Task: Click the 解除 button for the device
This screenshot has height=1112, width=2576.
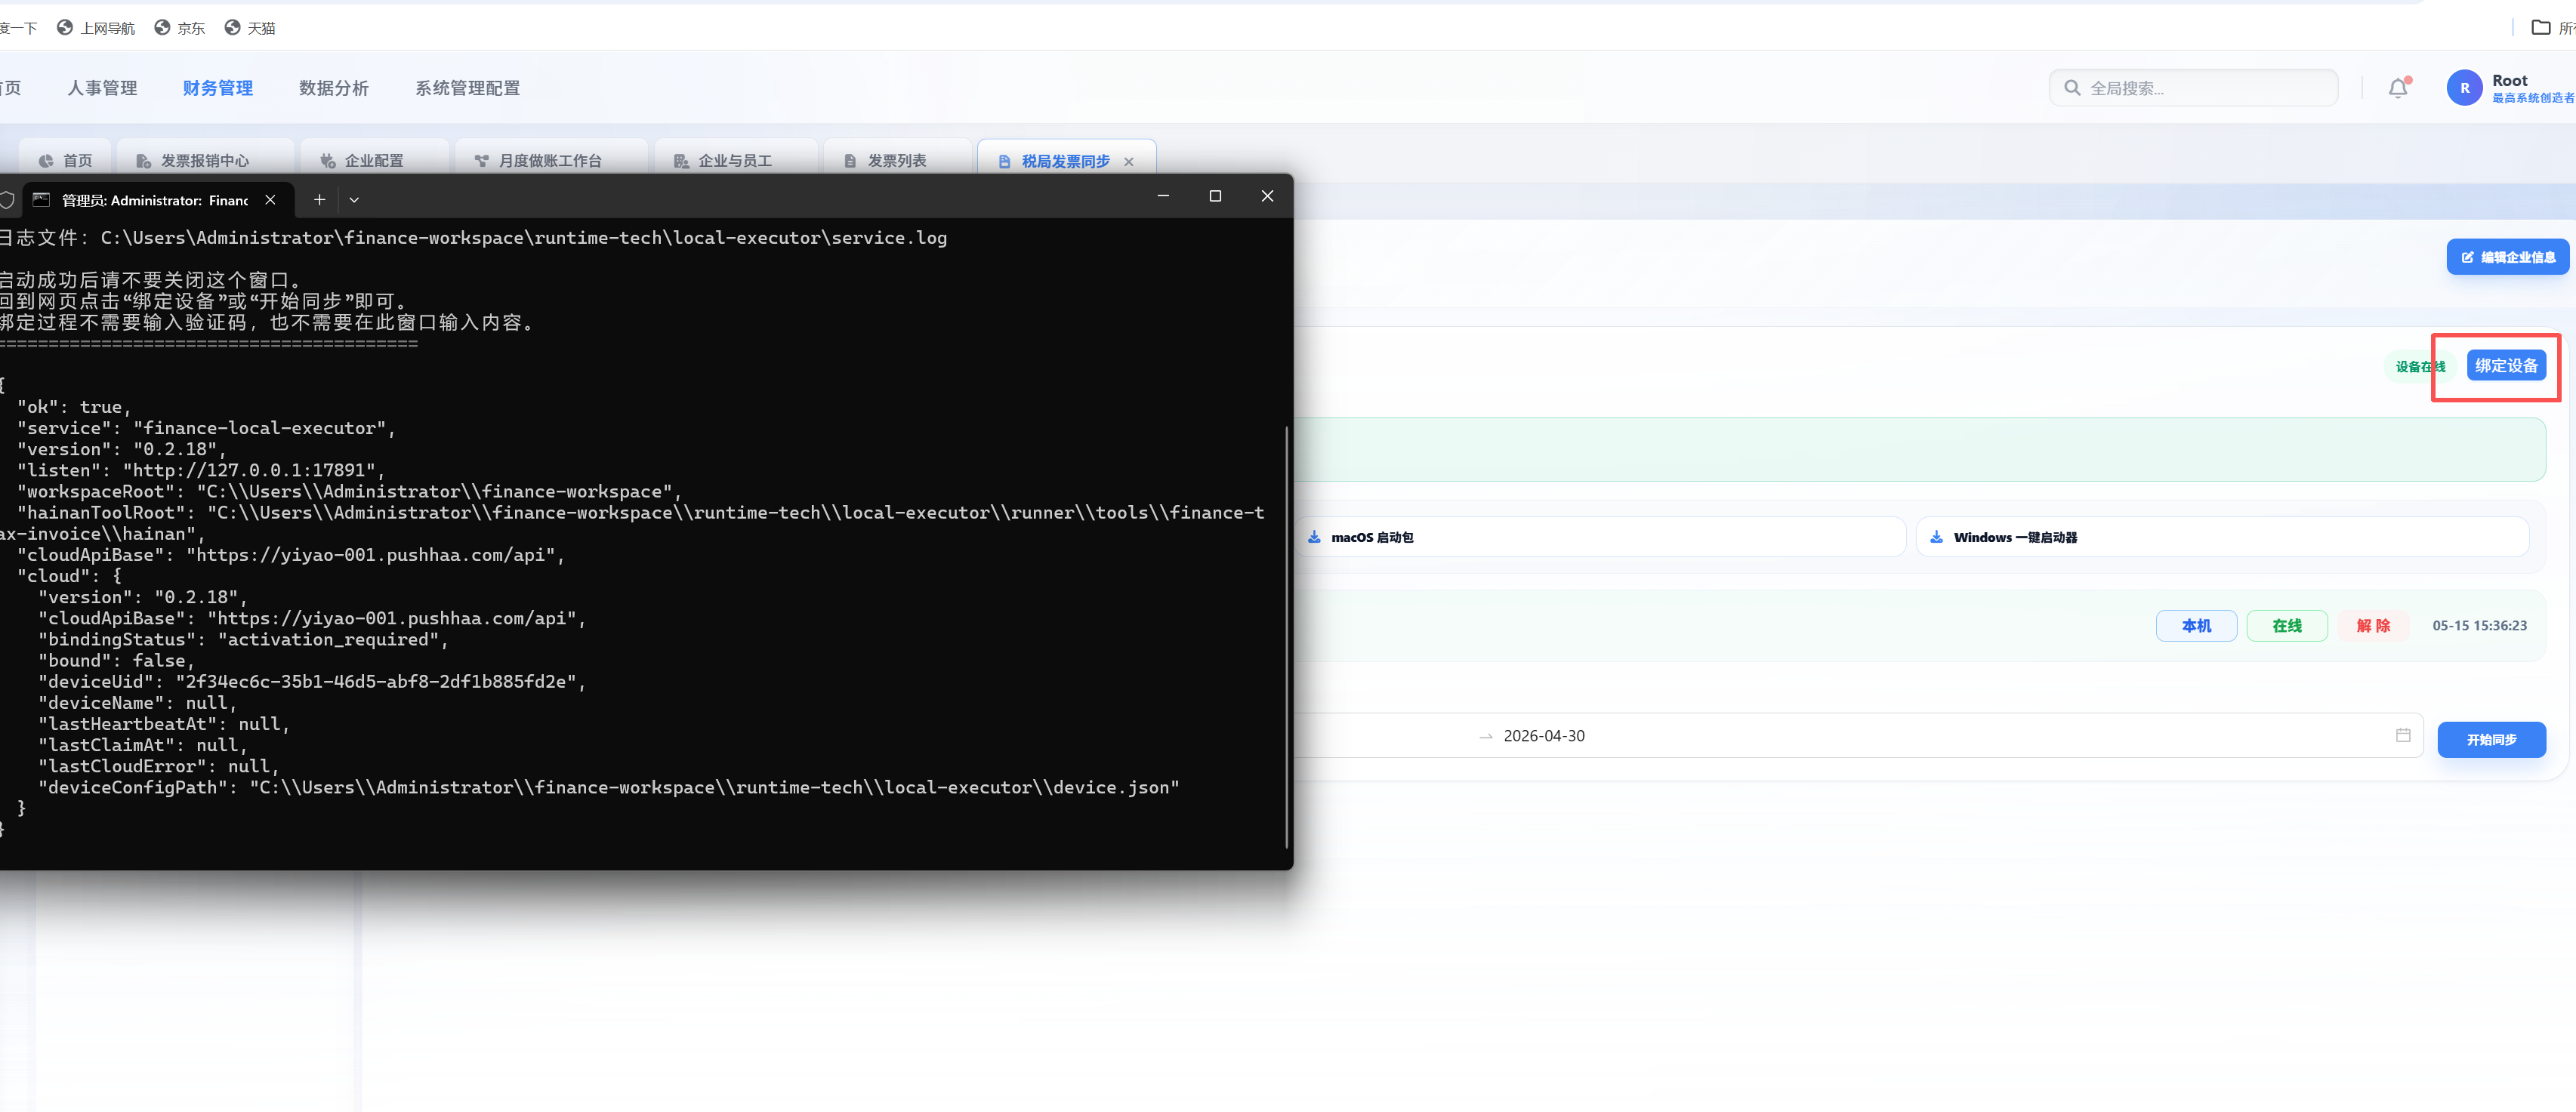Action: (x=2373, y=626)
